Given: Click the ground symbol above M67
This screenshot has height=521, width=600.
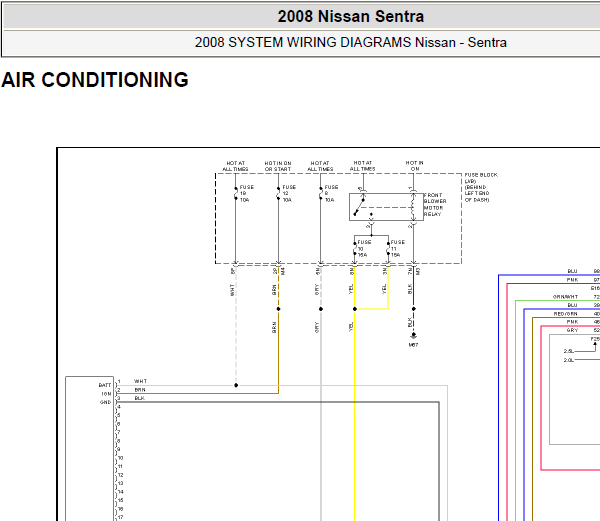Looking at the screenshot, I should 413,335.
